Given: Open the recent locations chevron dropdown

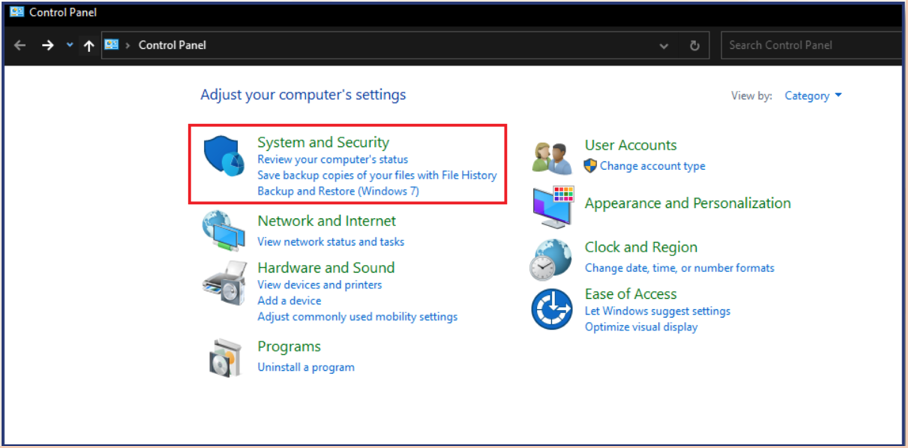Looking at the screenshot, I should 69,45.
